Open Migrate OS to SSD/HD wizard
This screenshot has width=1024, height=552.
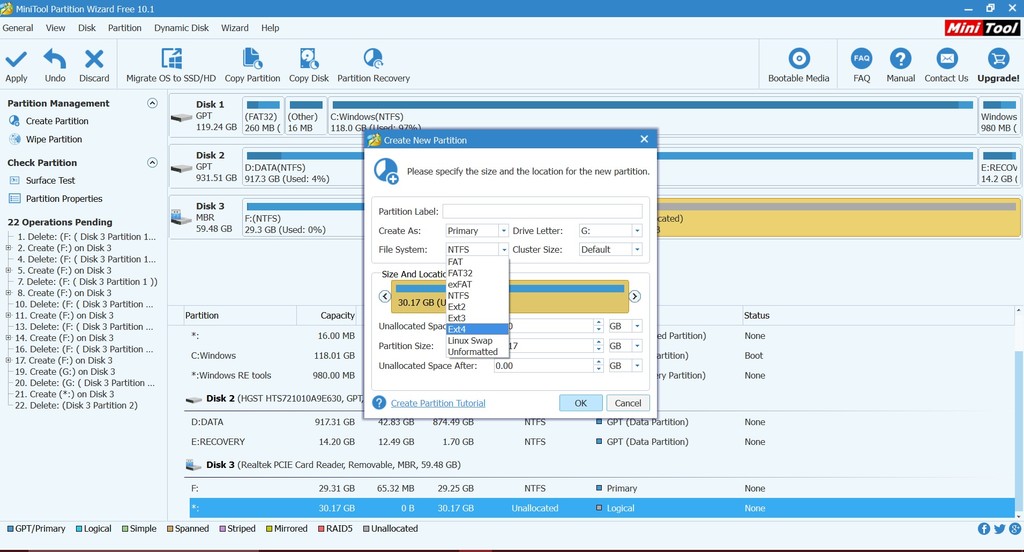click(x=171, y=60)
